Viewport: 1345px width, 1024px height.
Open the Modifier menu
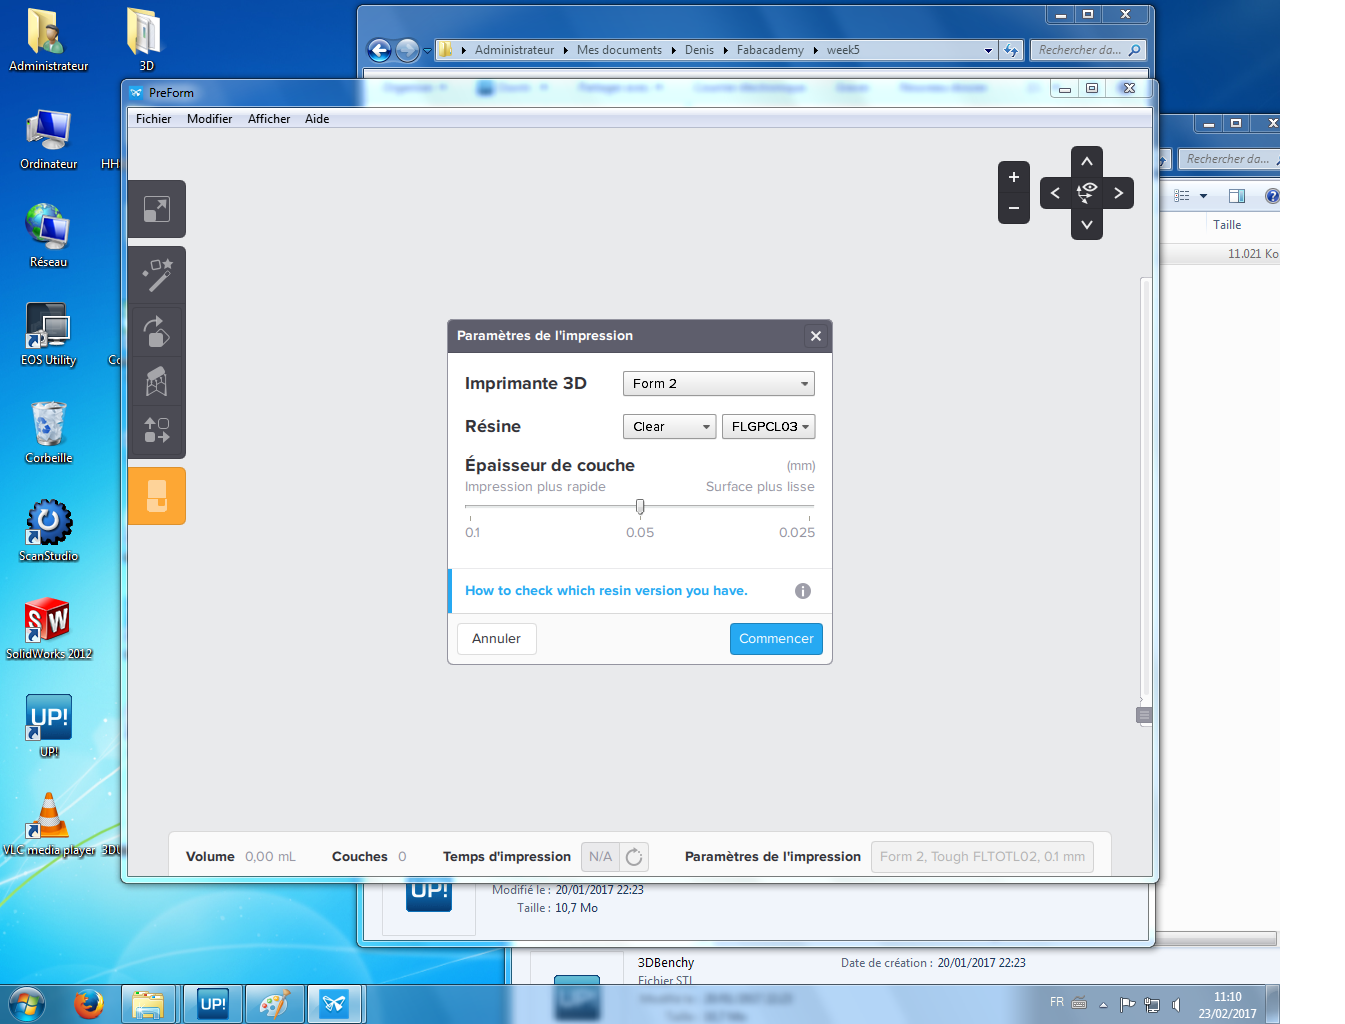coord(209,119)
